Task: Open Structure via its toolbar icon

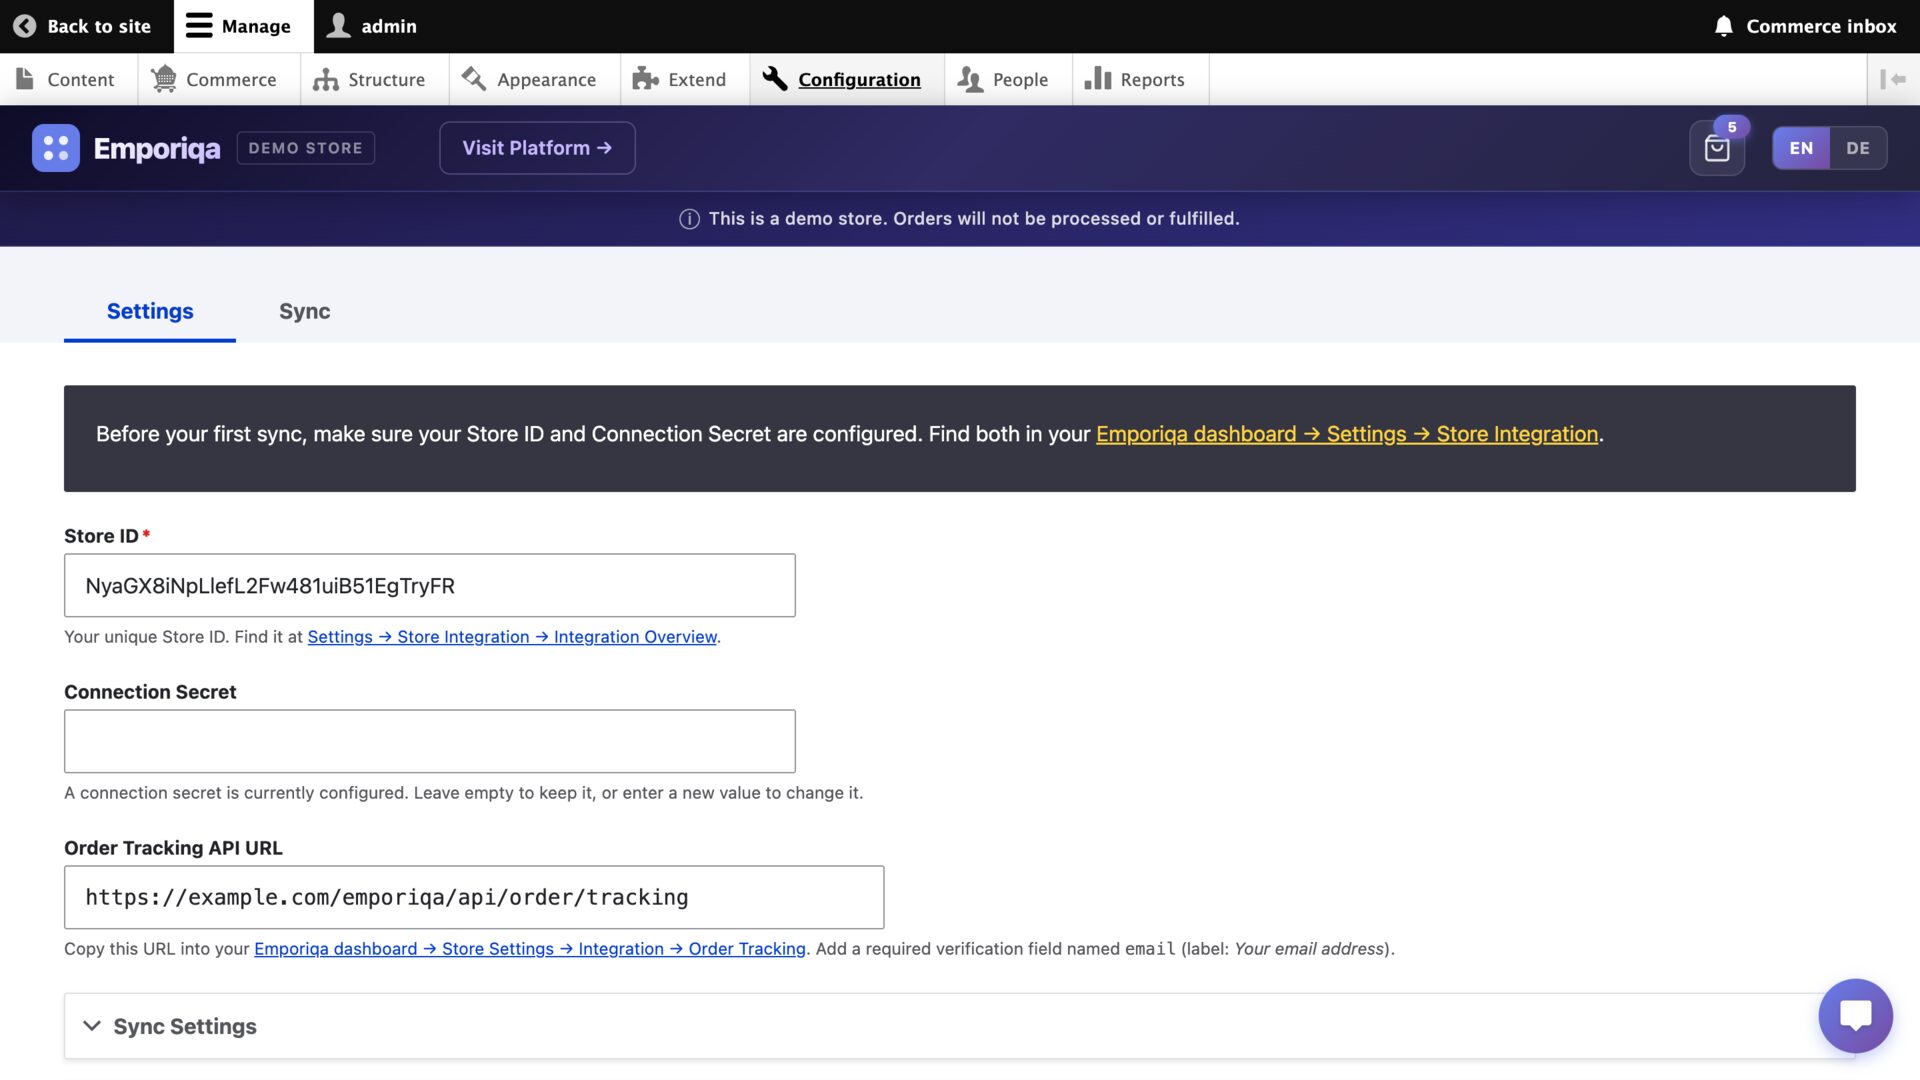Action: (327, 79)
